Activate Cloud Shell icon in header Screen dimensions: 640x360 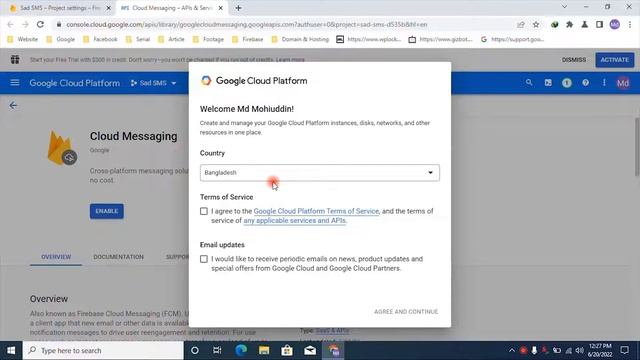548,83
